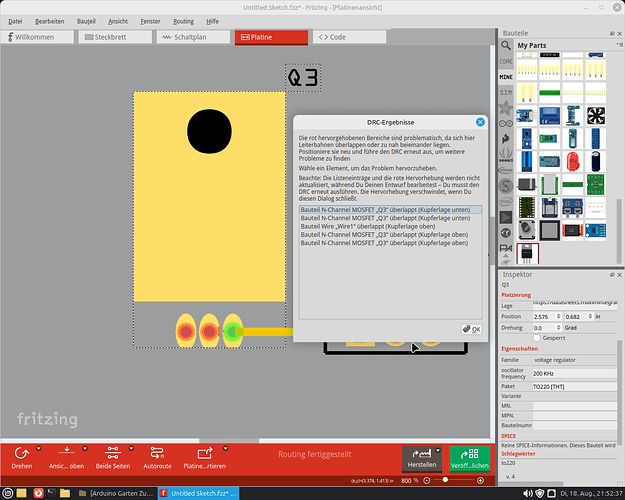
Task: Open the Bearbeiten menu
Action: [x=49, y=21]
